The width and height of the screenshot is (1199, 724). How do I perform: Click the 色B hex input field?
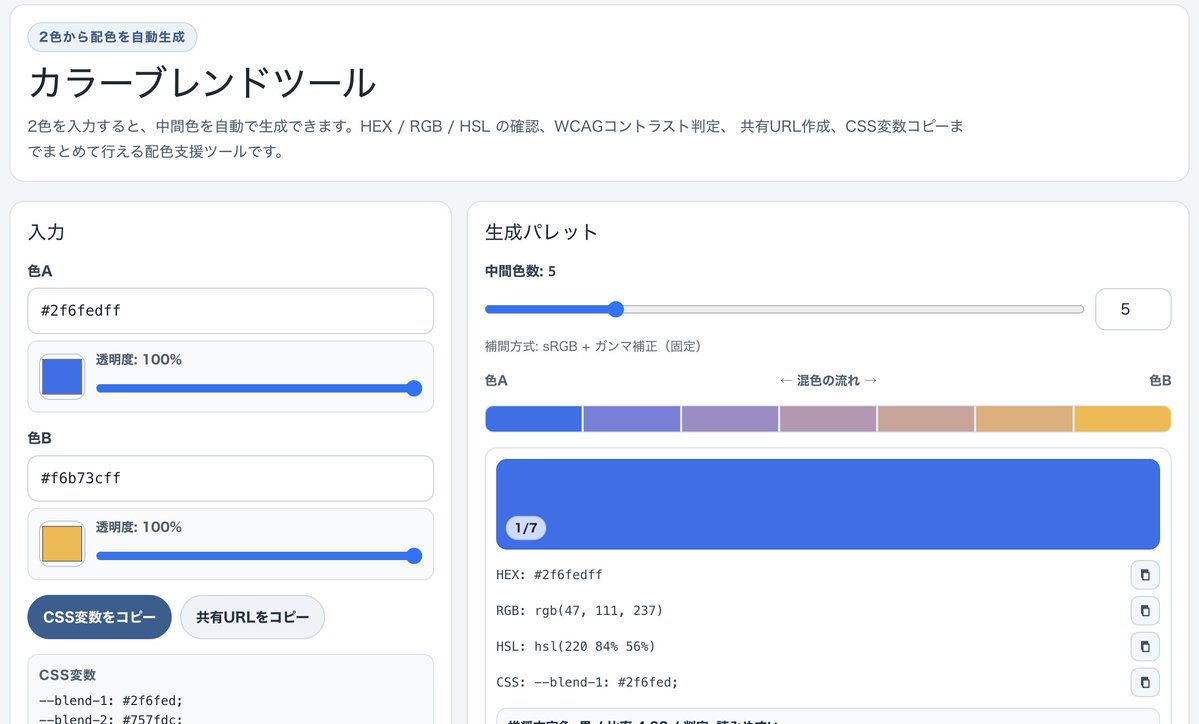pos(230,478)
